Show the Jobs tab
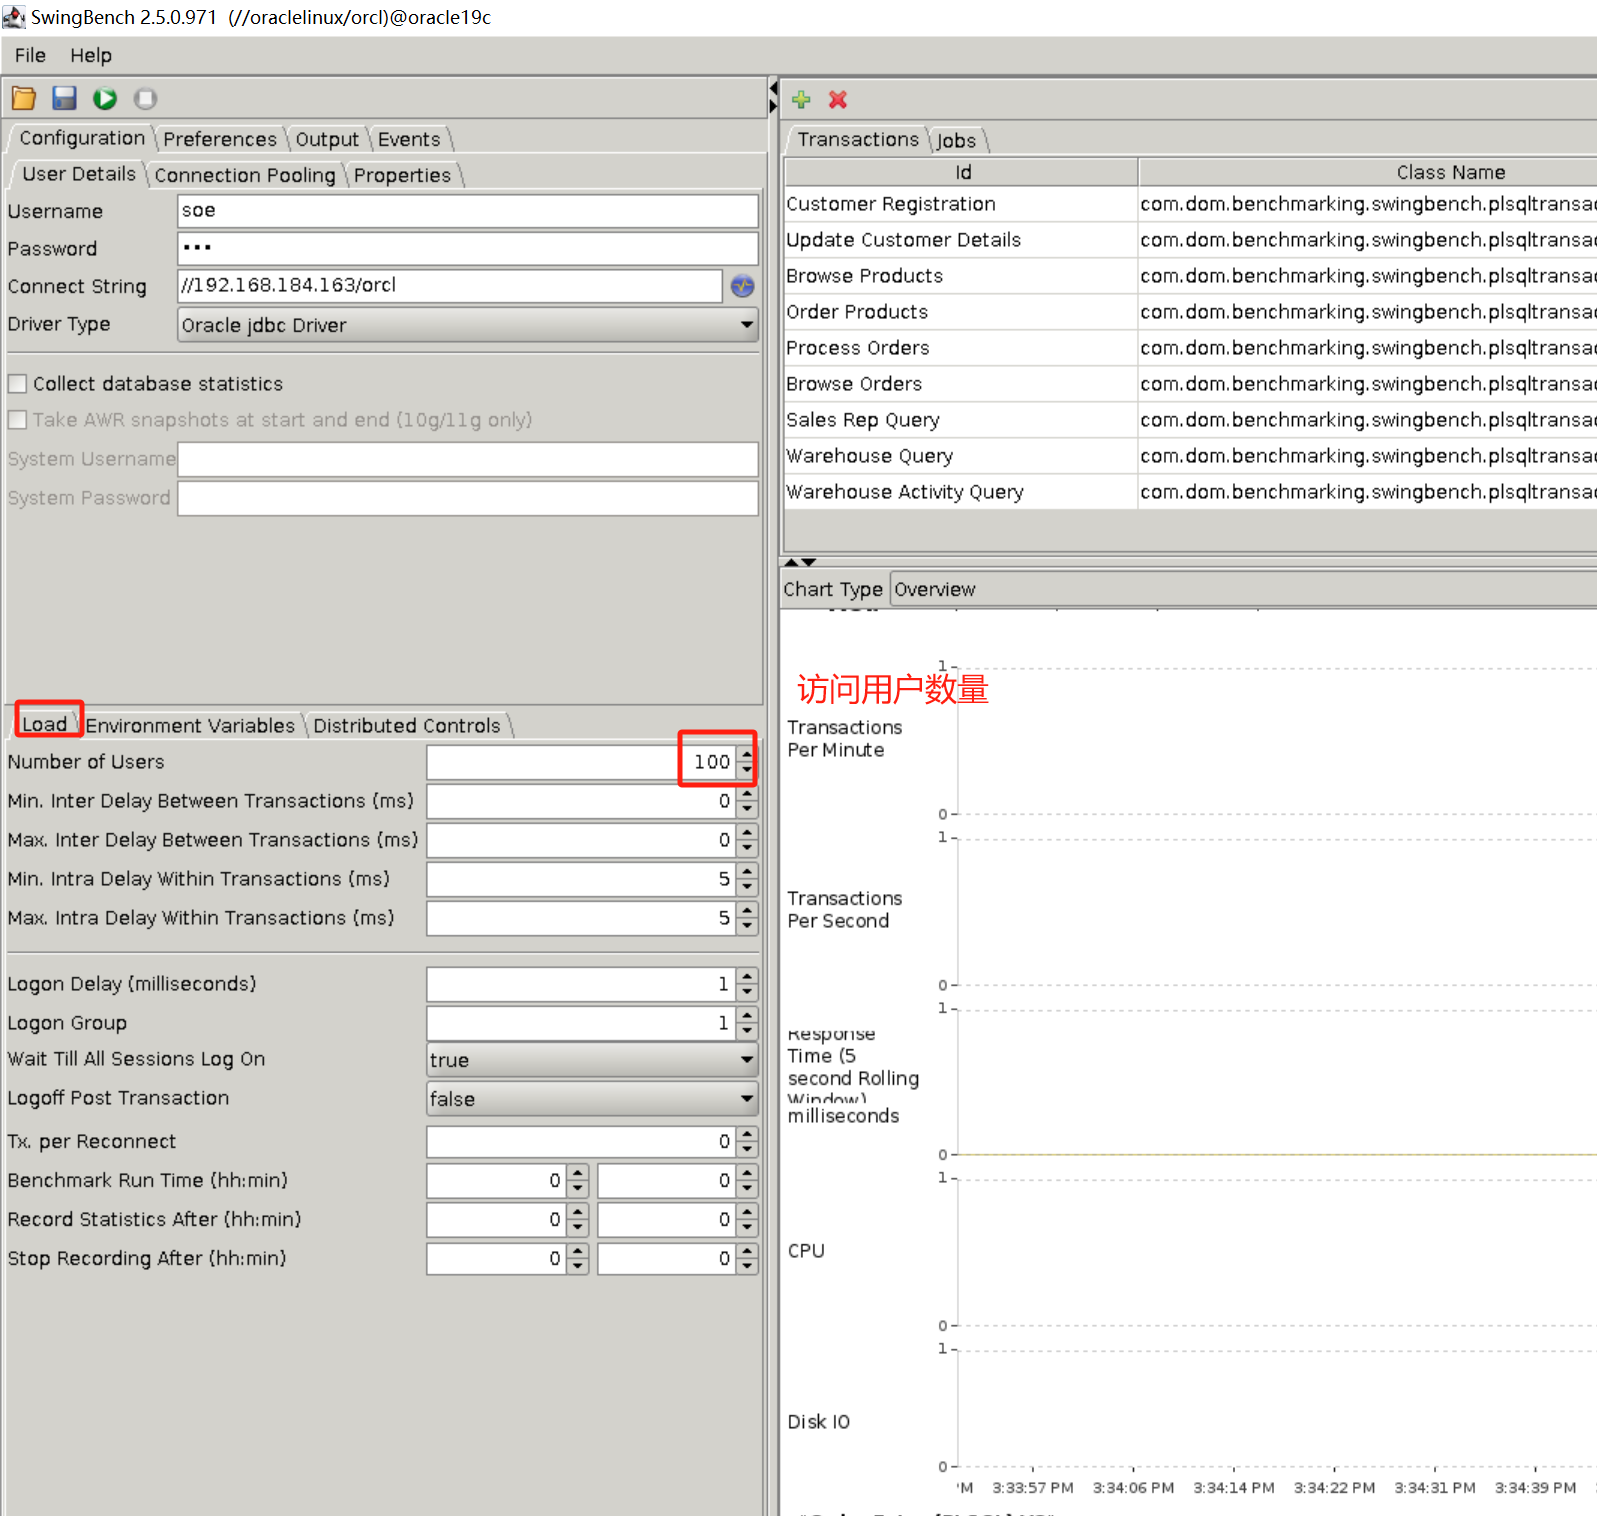 click(x=956, y=140)
